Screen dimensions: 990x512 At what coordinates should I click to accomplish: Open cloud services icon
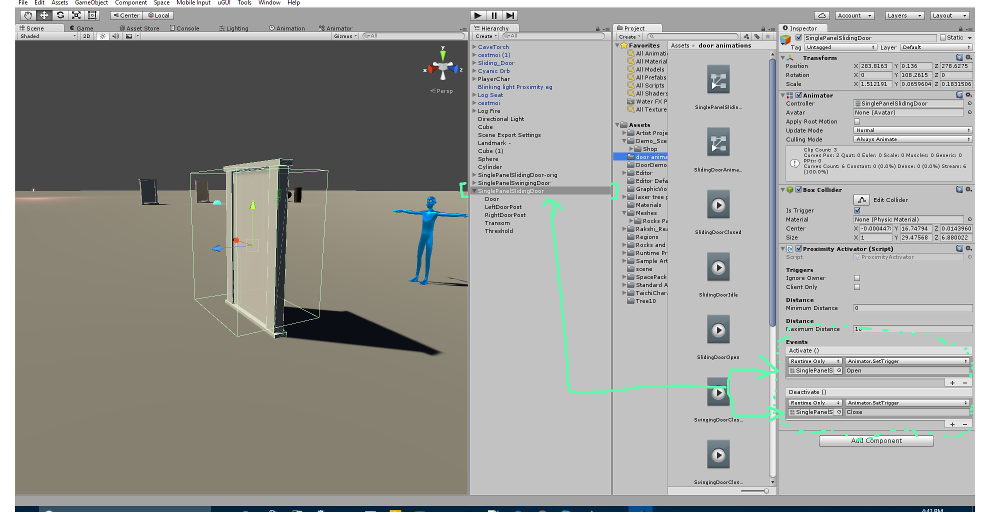821,15
